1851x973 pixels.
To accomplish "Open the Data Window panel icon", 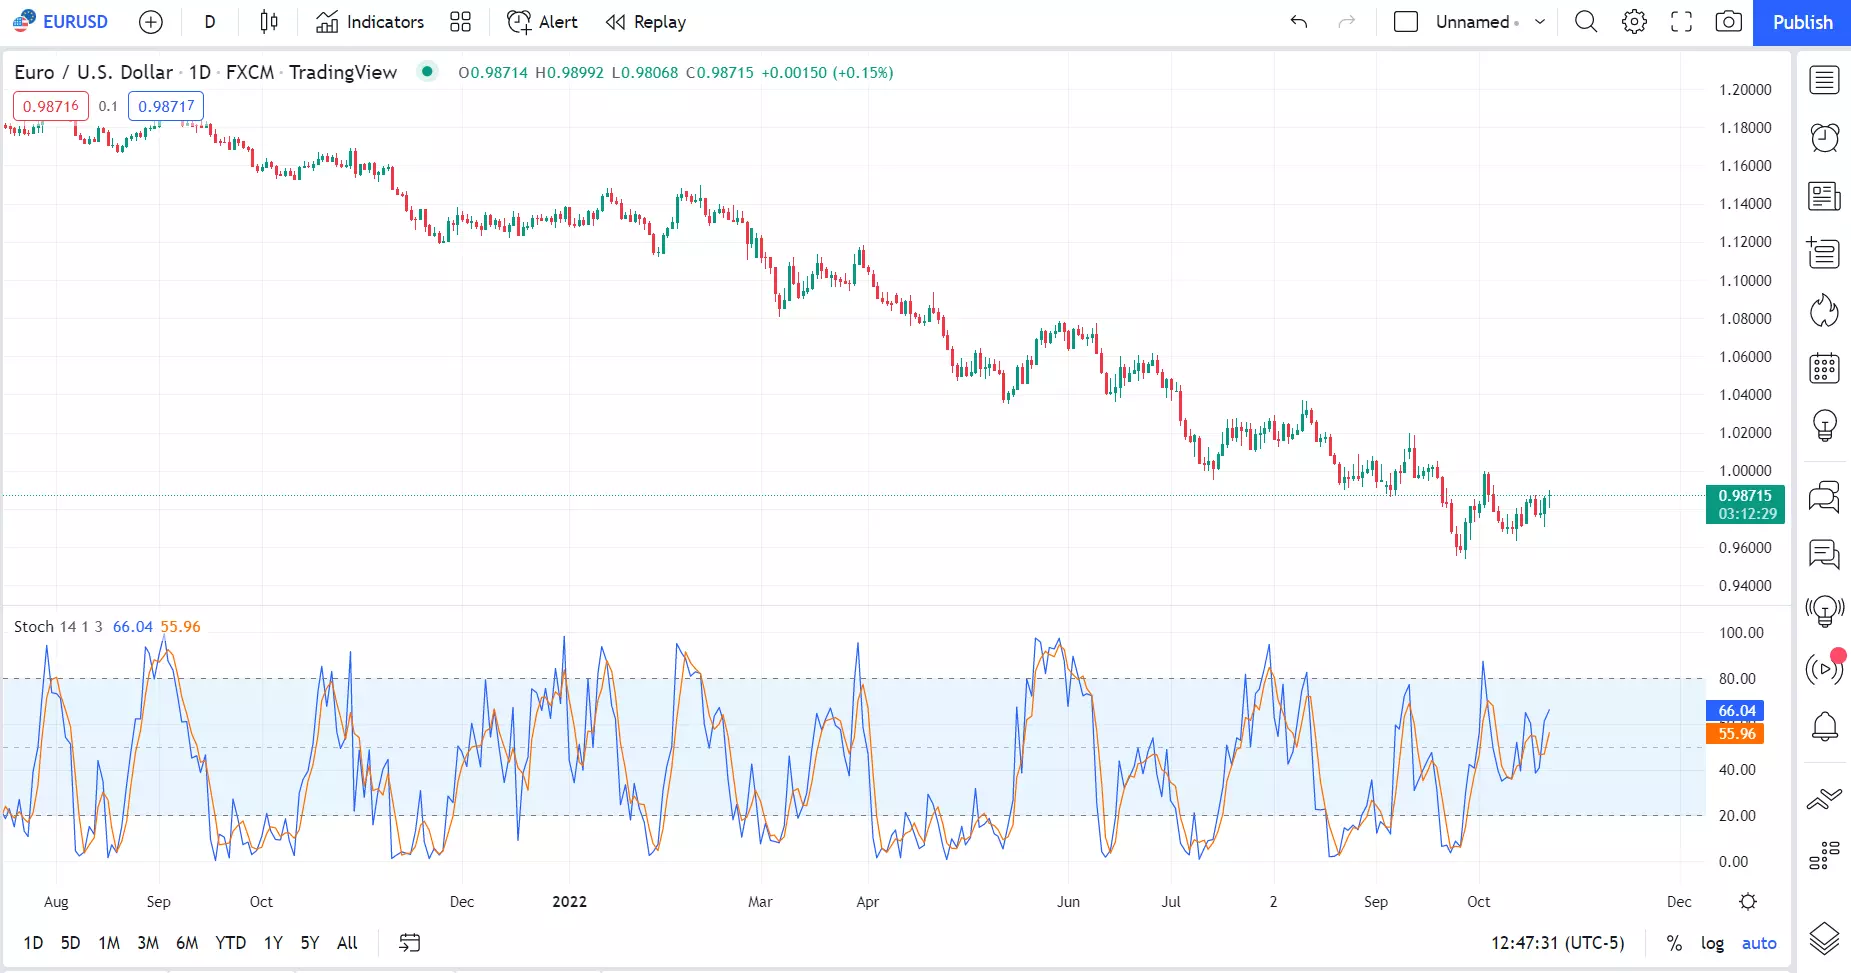I will pos(1824,253).
